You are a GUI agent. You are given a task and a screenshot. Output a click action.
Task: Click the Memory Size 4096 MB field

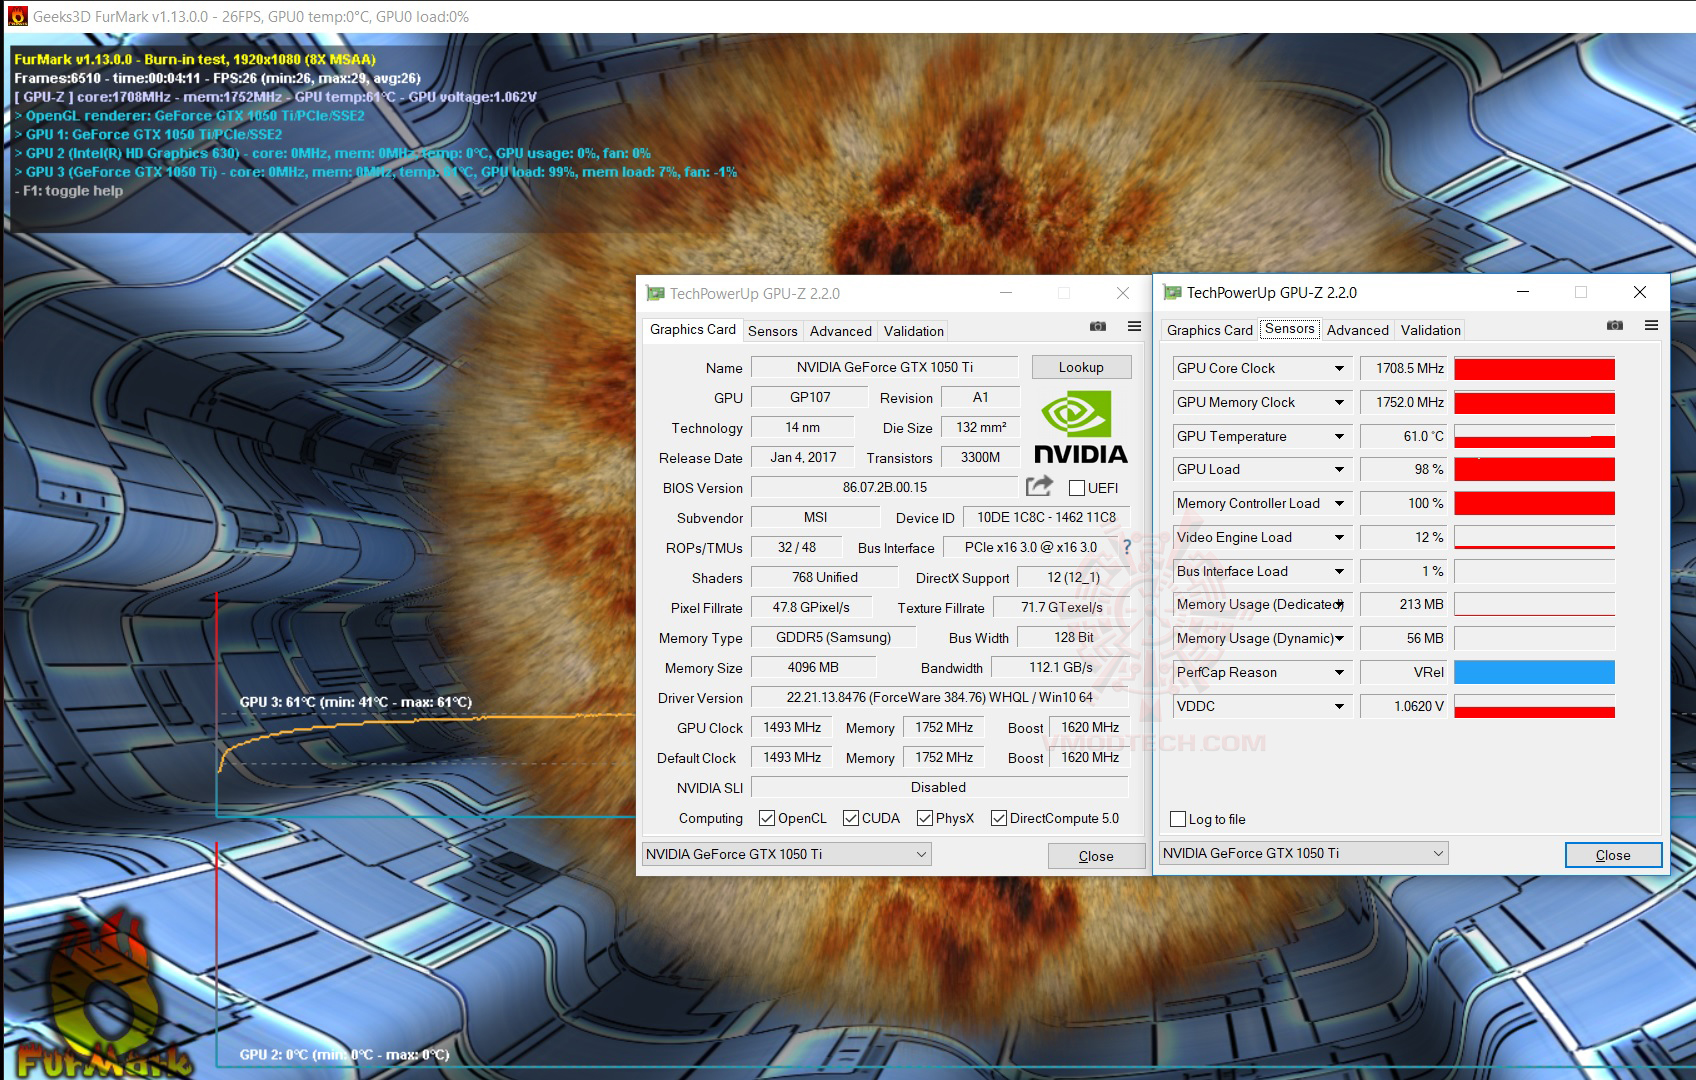click(813, 667)
